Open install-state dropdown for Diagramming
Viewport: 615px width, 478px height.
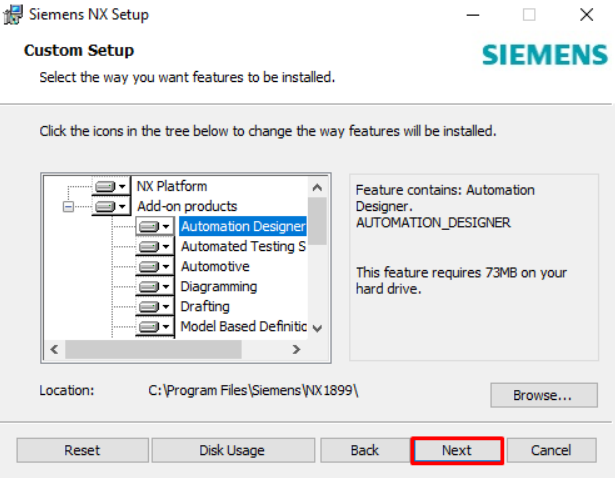[x=155, y=287]
